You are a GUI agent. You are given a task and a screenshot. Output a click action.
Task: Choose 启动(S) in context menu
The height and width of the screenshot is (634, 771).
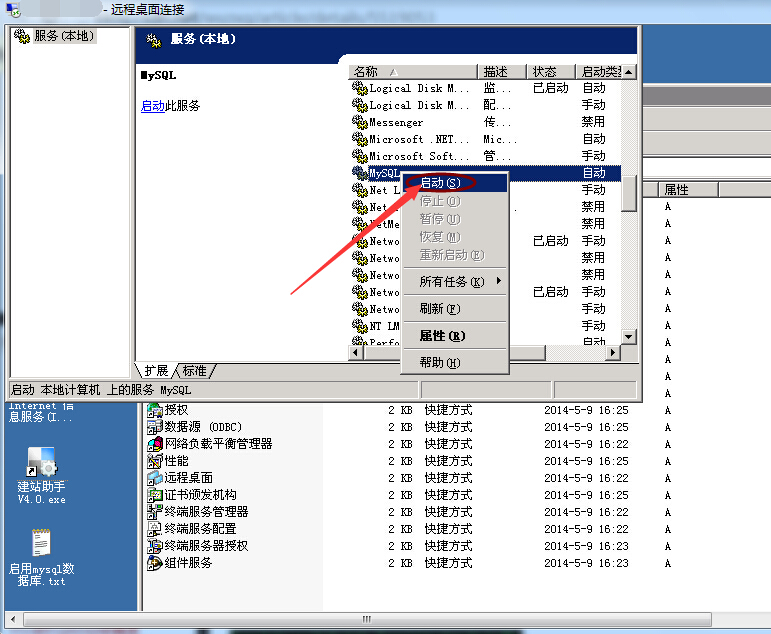click(455, 183)
